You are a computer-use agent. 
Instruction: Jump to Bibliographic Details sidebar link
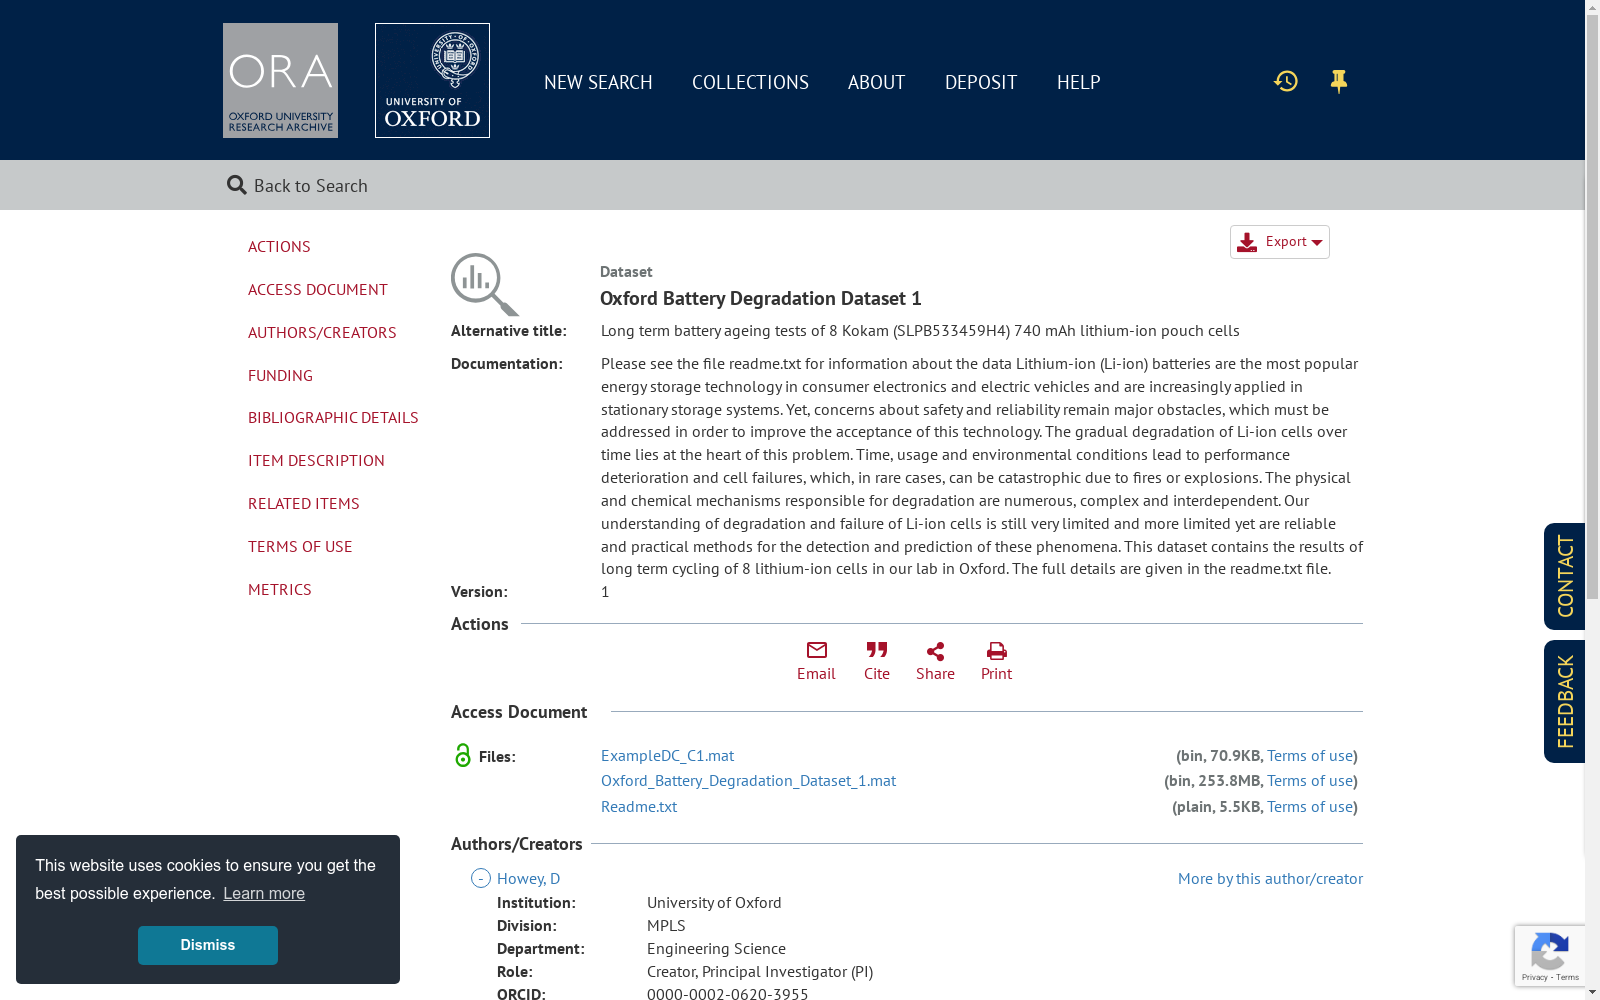click(x=333, y=417)
